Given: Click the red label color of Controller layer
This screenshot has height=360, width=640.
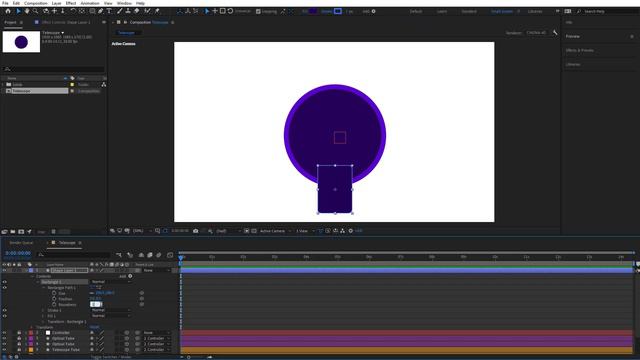Looking at the screenshot, I should pyautogui.click(x=31, y=333).
